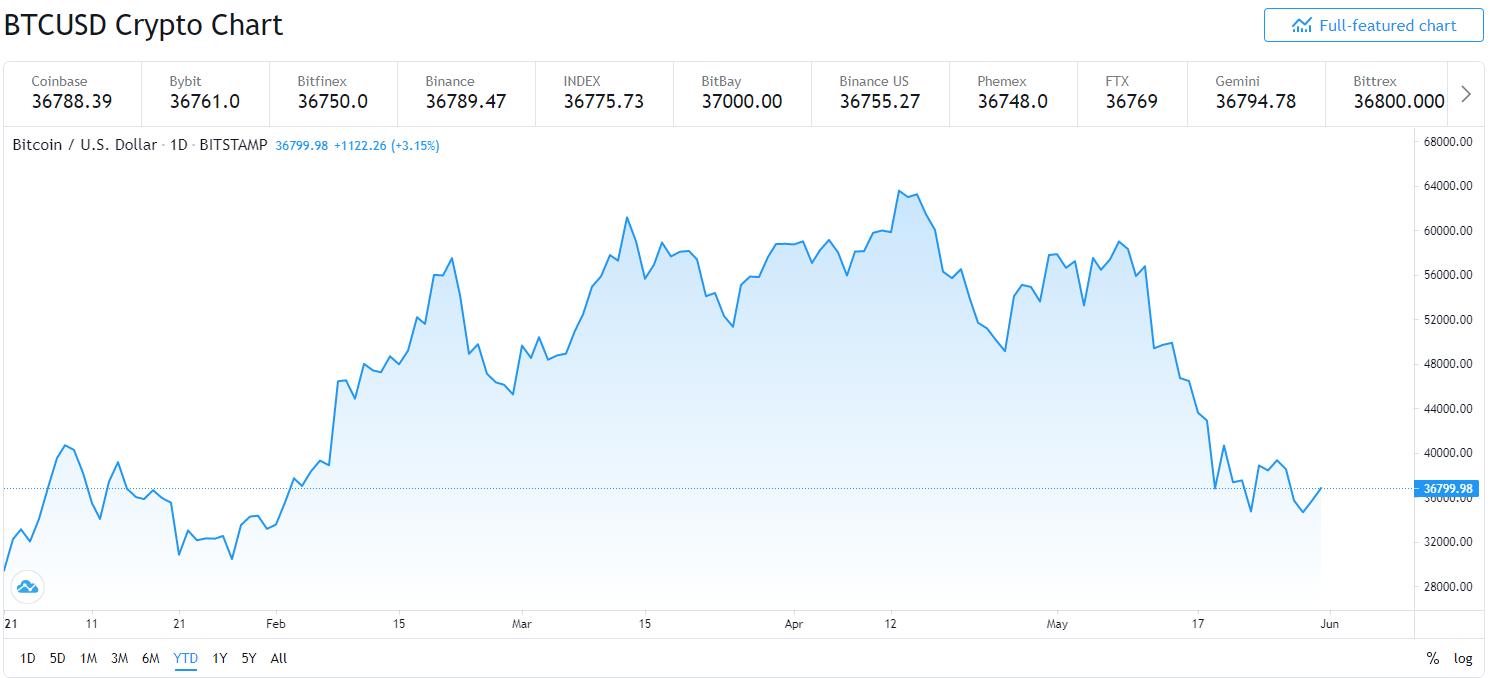View the All-time range
The height and width of the screenshot is (678, 1490).
pos(278,658)
